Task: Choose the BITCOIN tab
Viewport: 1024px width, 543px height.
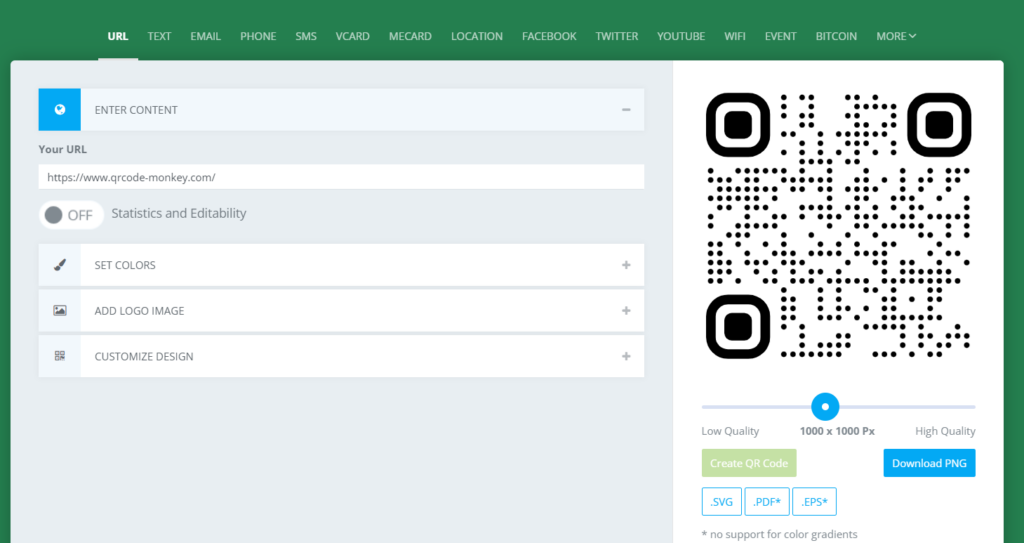Action: [x=836, y=36]
